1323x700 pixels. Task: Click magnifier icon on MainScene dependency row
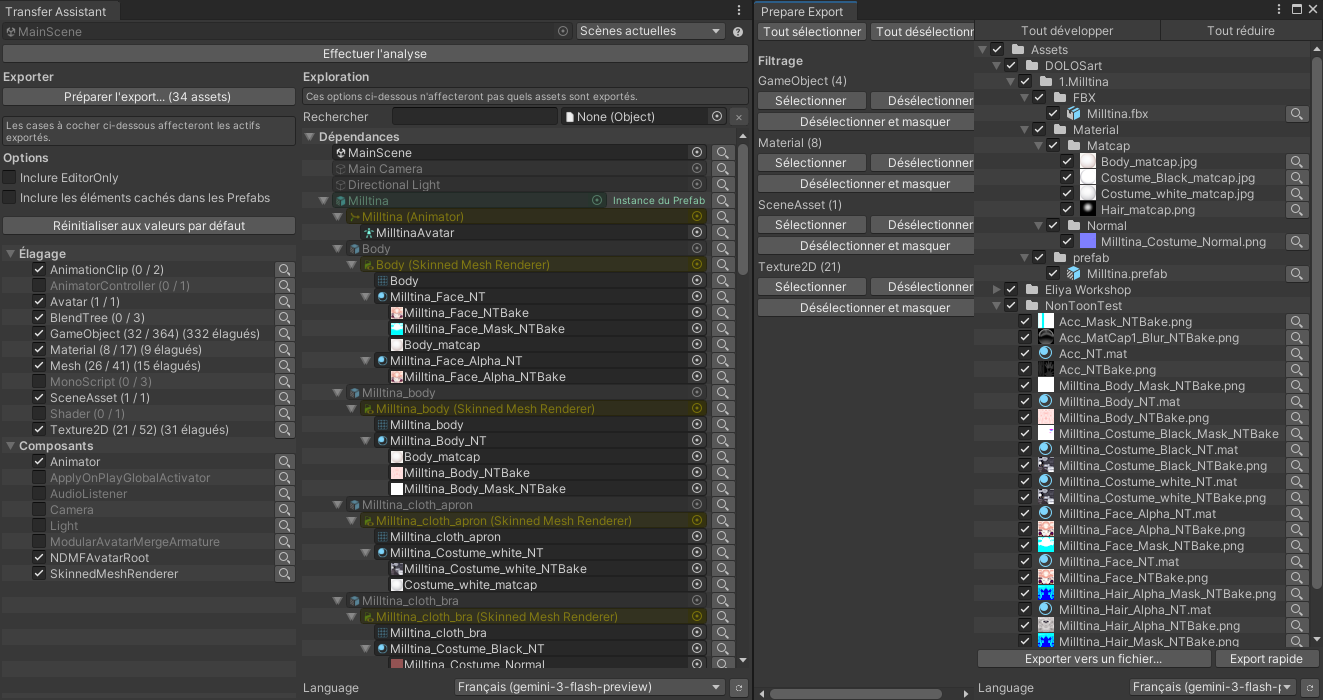point(722,153)
